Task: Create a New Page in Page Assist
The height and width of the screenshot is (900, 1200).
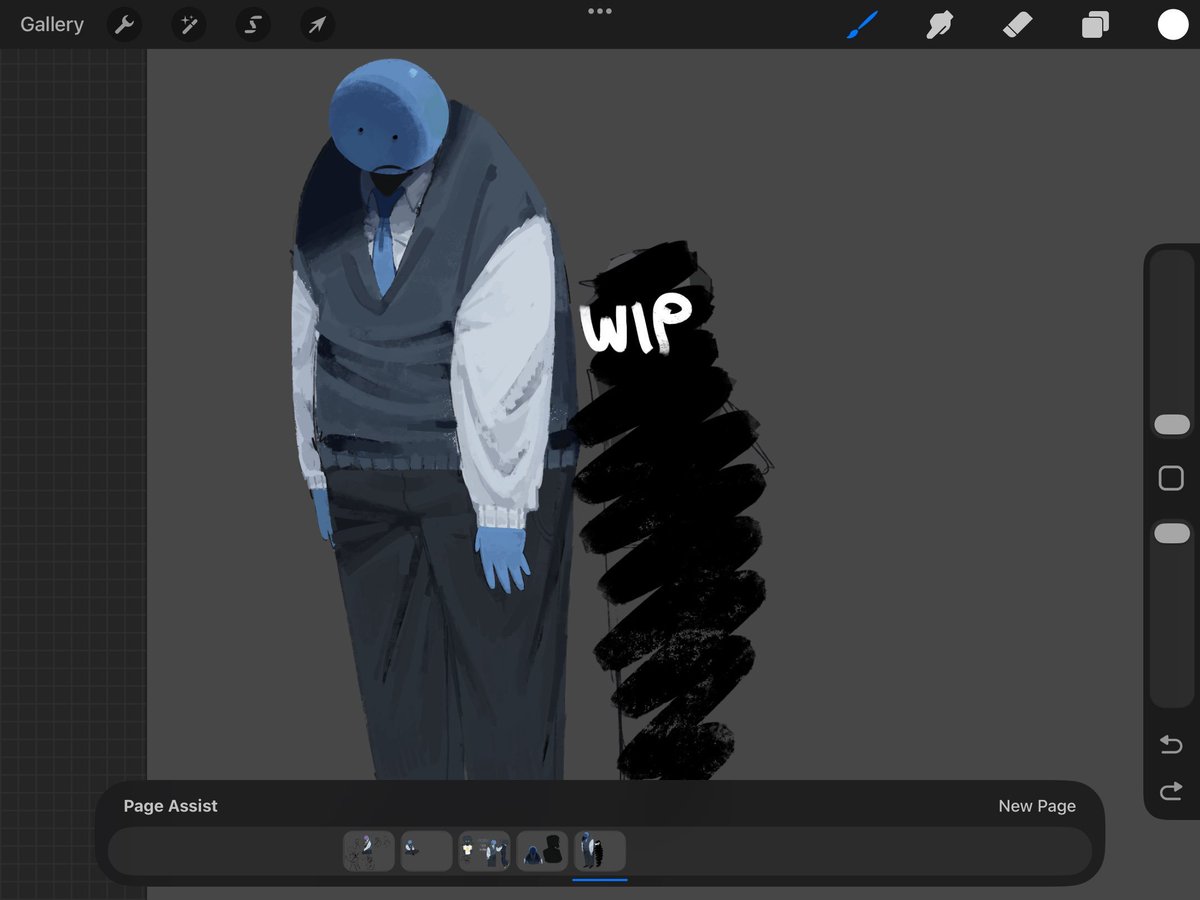Action: click(x=1037, y=806)
